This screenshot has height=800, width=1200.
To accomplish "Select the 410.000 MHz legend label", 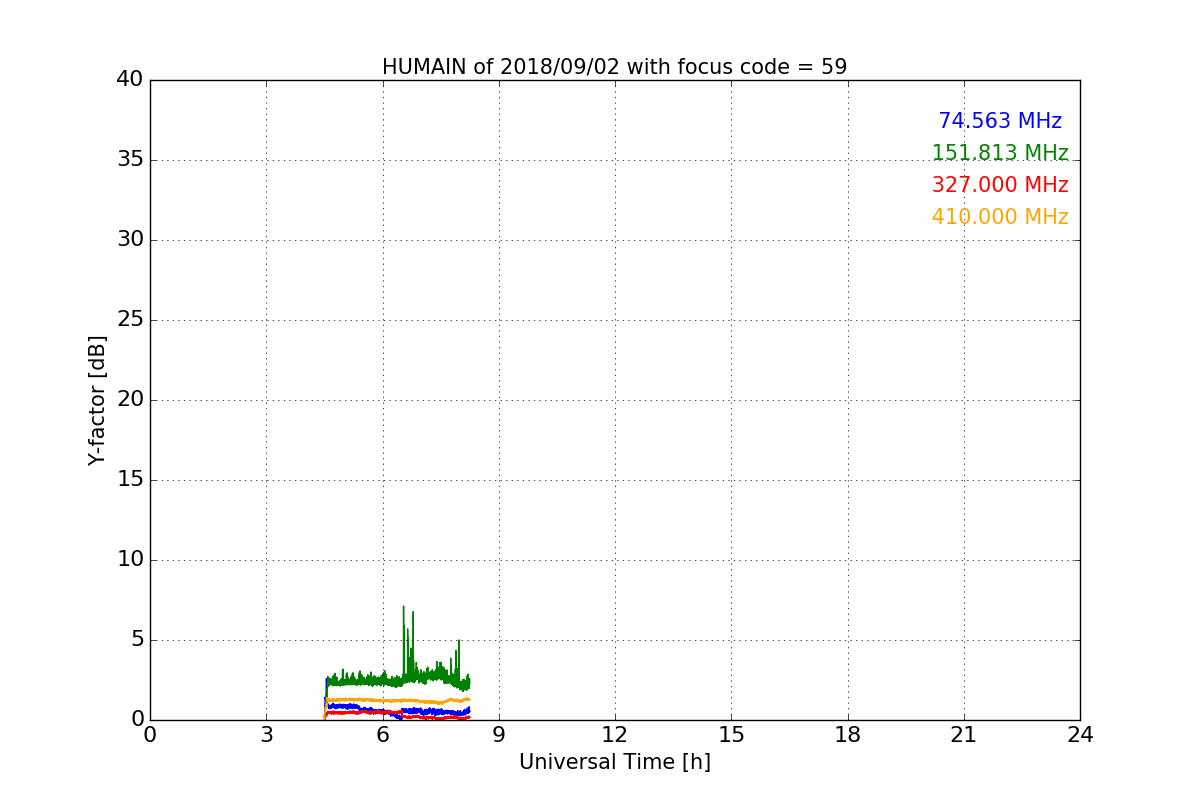I will pos(1000,217).
